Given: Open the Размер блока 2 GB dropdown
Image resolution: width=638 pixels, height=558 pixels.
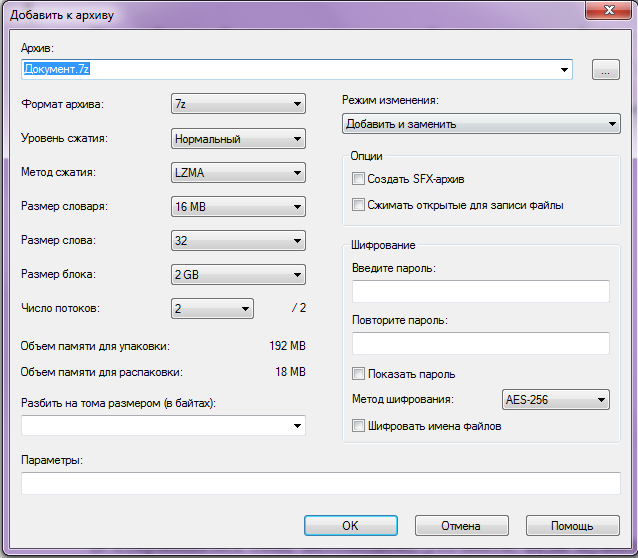Looking at the screenshot, I should [x=238, y=275].
